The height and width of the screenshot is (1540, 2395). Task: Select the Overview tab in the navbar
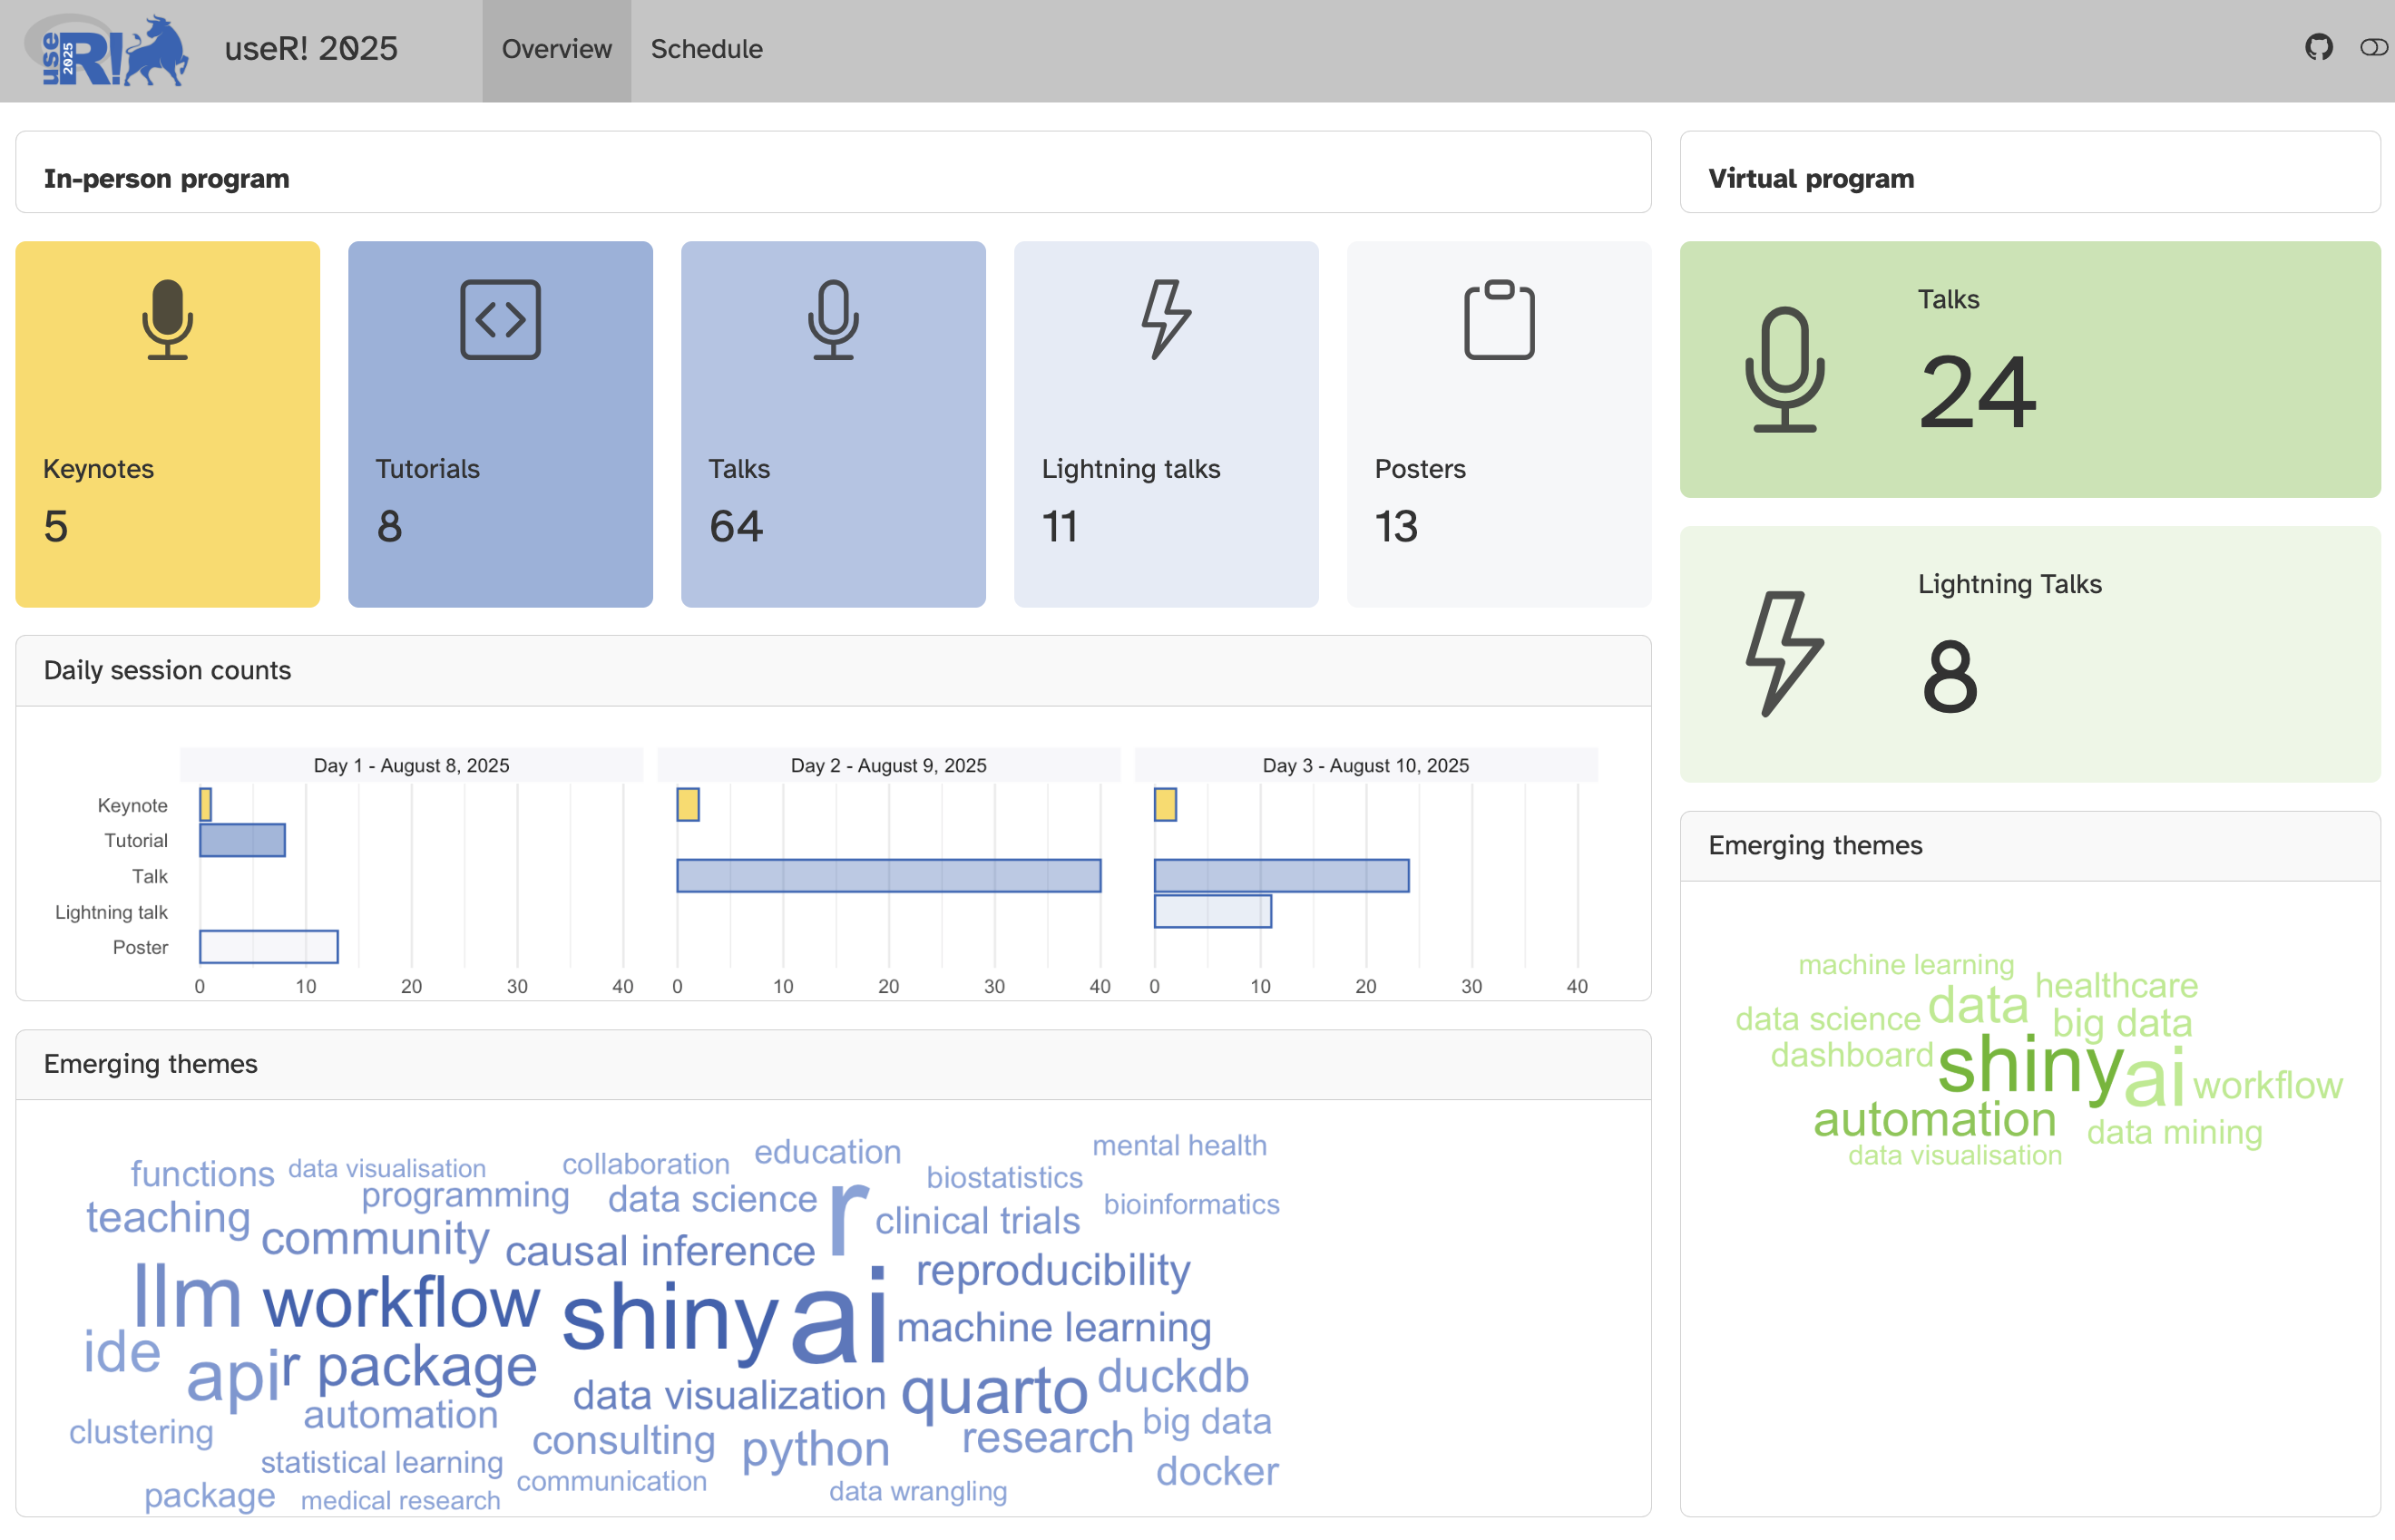[x=556, y=49]
